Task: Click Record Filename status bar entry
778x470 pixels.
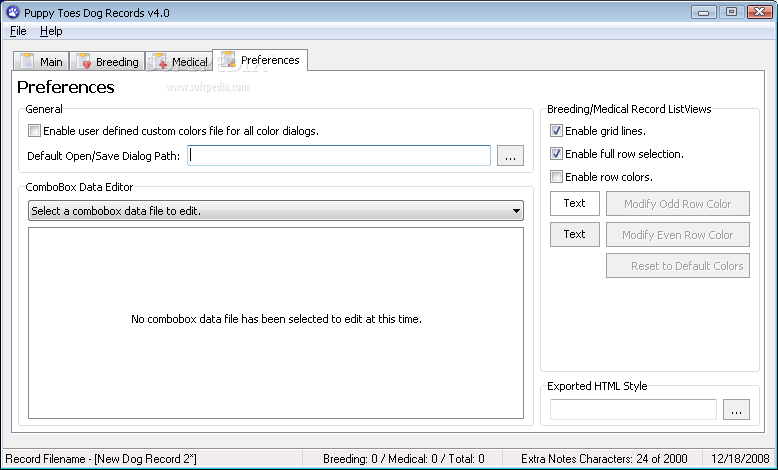Action: 101,459
